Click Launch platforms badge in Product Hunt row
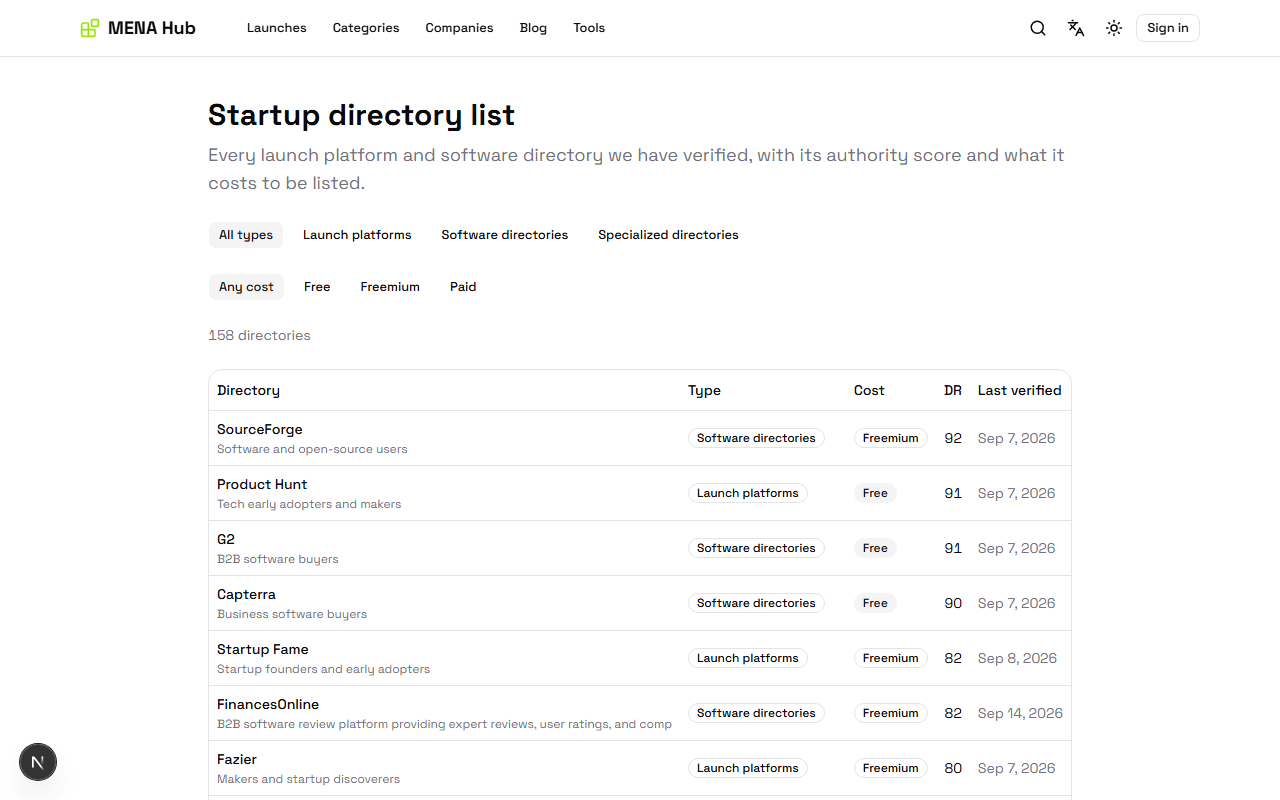Viewport: 1280px width, 800px height. point(748,493)
